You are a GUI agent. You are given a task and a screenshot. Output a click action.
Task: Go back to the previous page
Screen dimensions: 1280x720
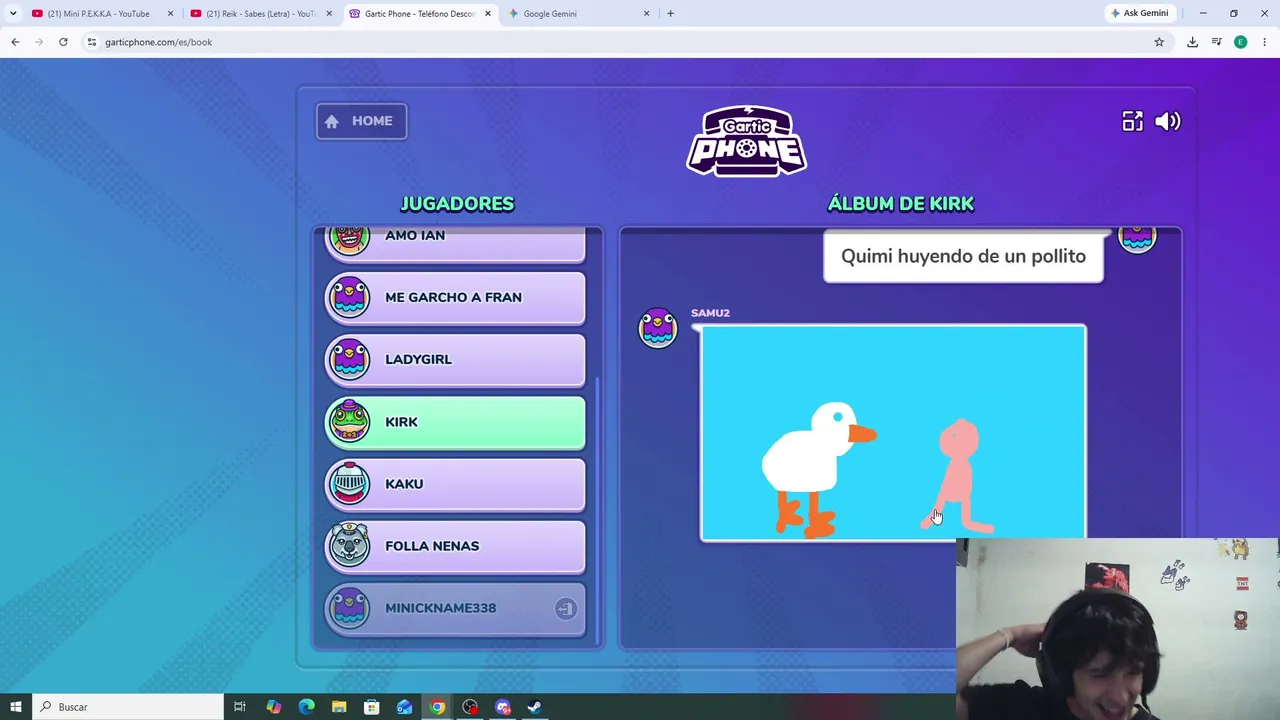coord(15,42)
